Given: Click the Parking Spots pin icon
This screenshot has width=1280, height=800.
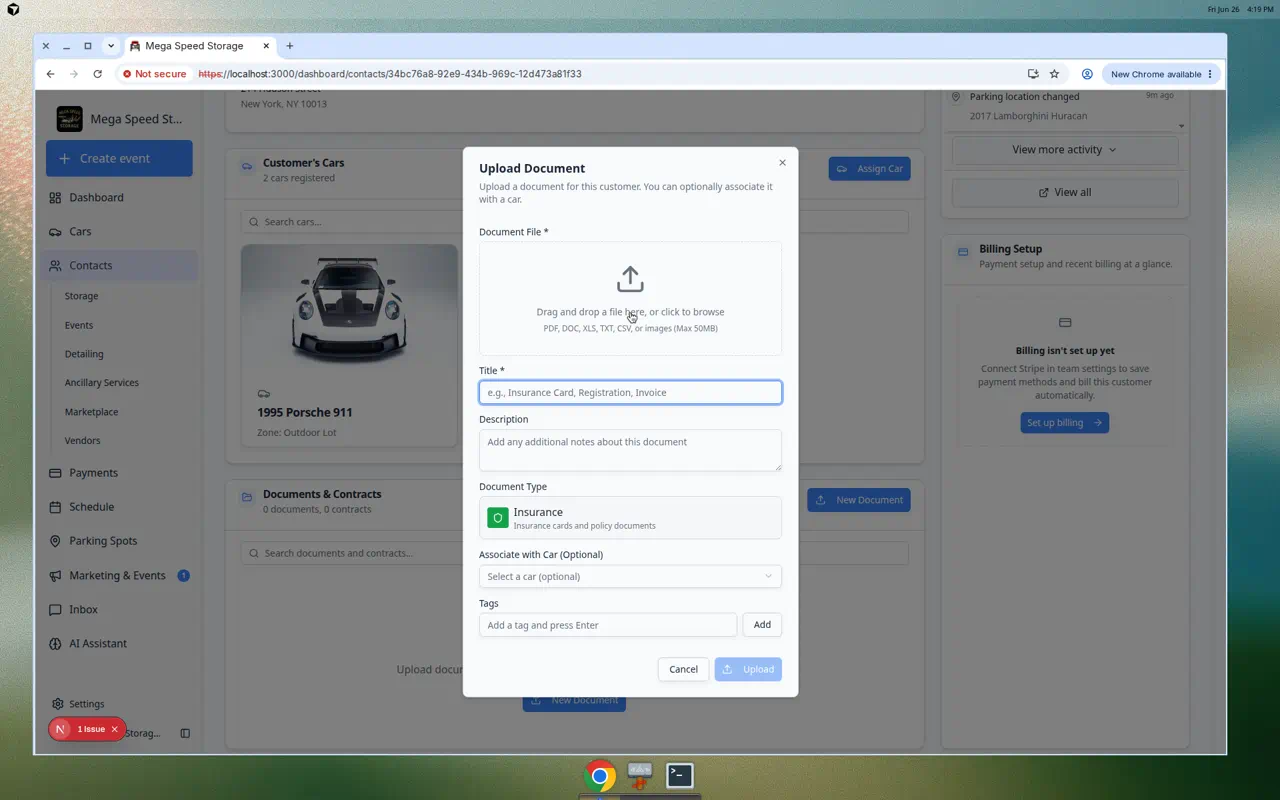Looking at the screenshot, I should 55,541.
